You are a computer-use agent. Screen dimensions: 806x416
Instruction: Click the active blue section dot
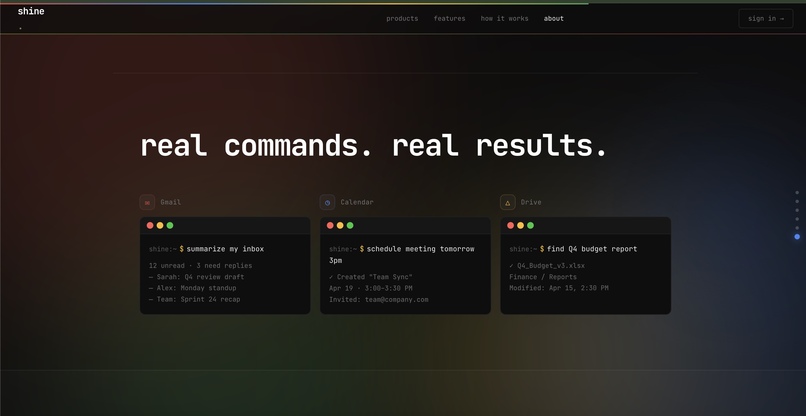797,237
